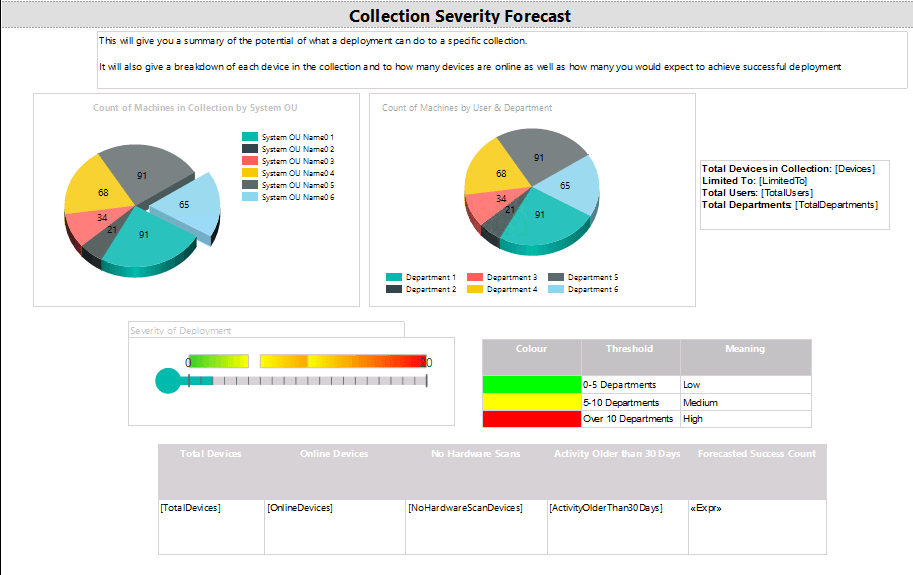The width and height of the screenshot is (913, 575).
Task: Click Department 4 yellow legend swatch
Action: click(475, 289)
